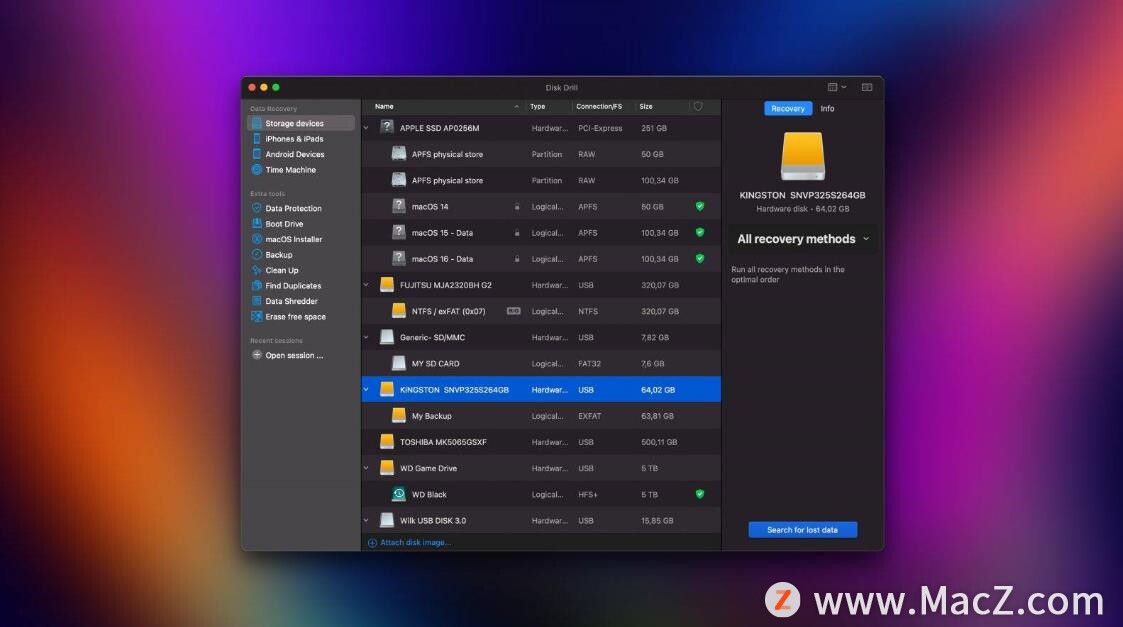
Task: Select the macOS 15 - Data volume
Action: [541, 233]
